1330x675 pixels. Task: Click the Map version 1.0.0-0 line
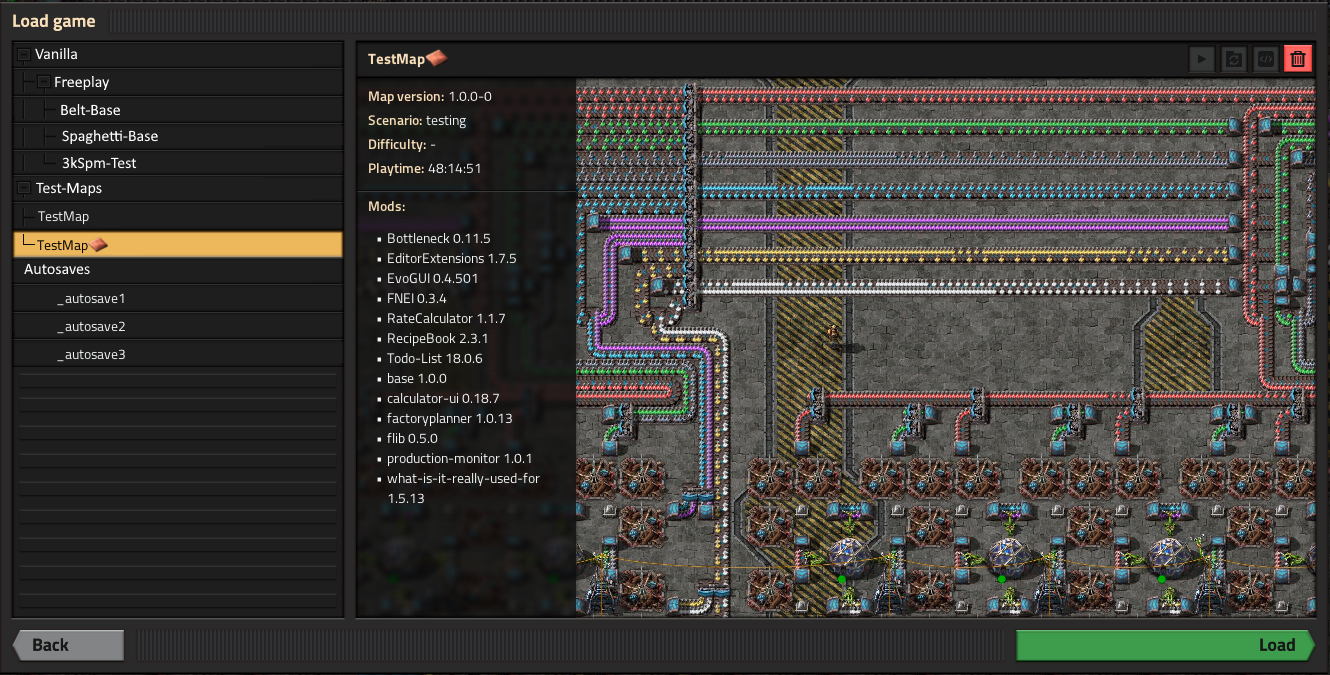(x=430, y=96)
